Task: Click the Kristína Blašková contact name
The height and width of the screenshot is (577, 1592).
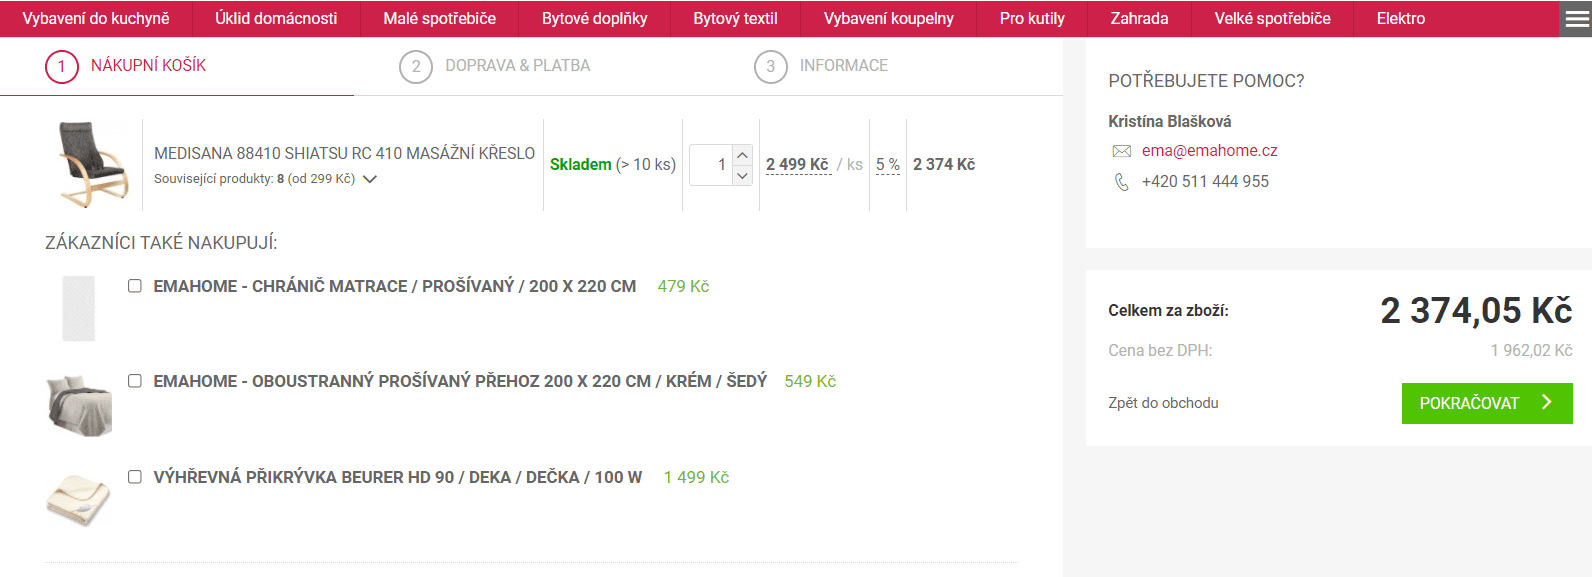Action: tap(1169, 122)
